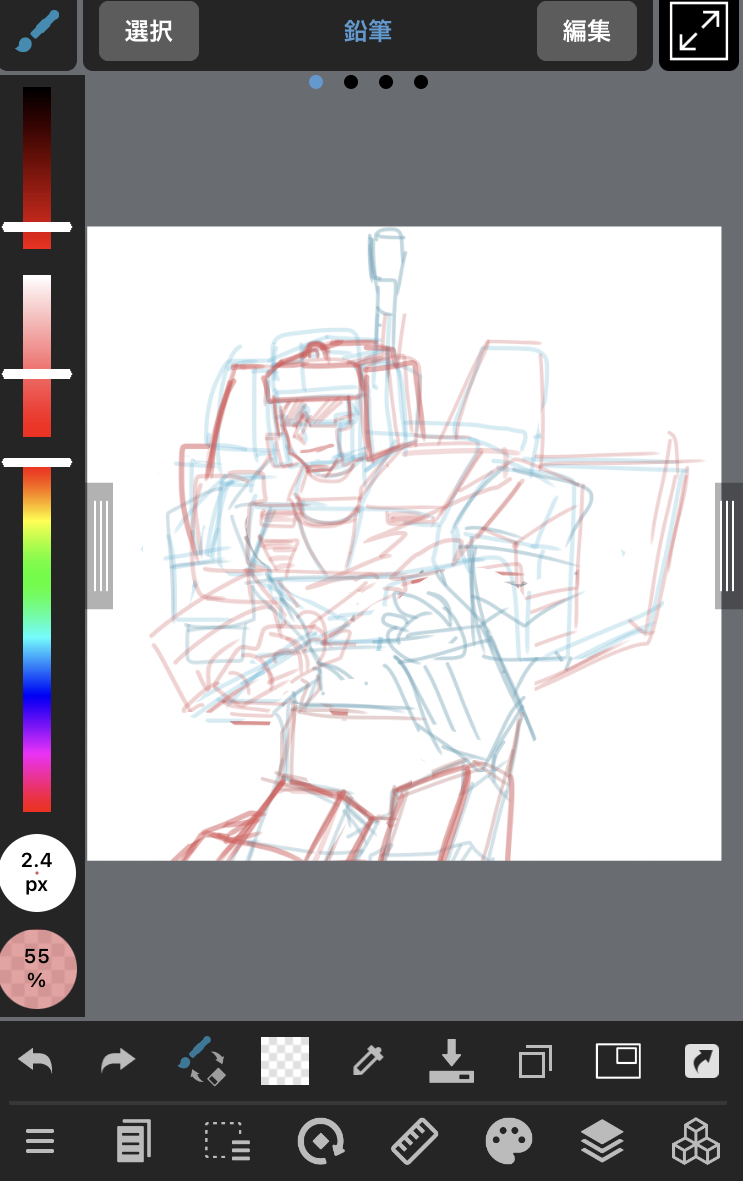Screen dimensions: 743x1181
Task: Open the selection tools menu
Action: pos(227,1140)
